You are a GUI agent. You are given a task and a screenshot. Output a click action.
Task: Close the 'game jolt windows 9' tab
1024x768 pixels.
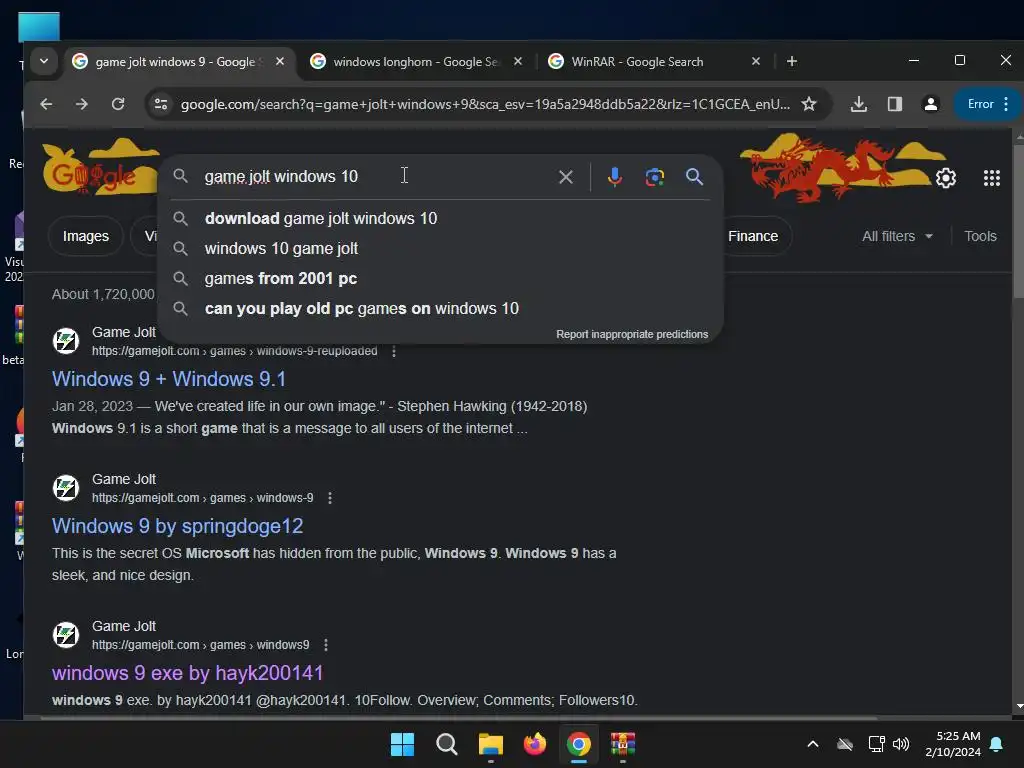(x=280, y=61)
